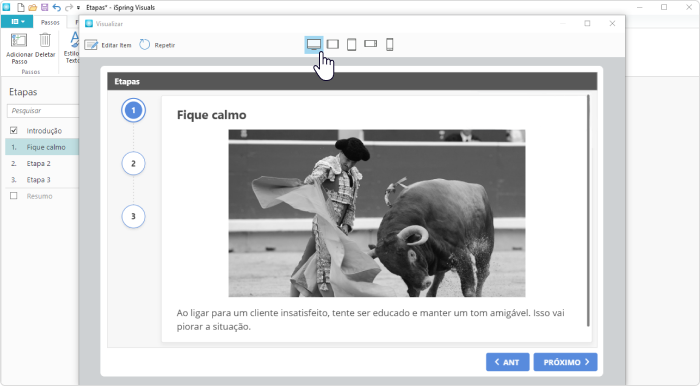The image size is (700, 386).
Task: Click the Etapas header bar title
Action: pyautogui.click(x=127, y=81)
